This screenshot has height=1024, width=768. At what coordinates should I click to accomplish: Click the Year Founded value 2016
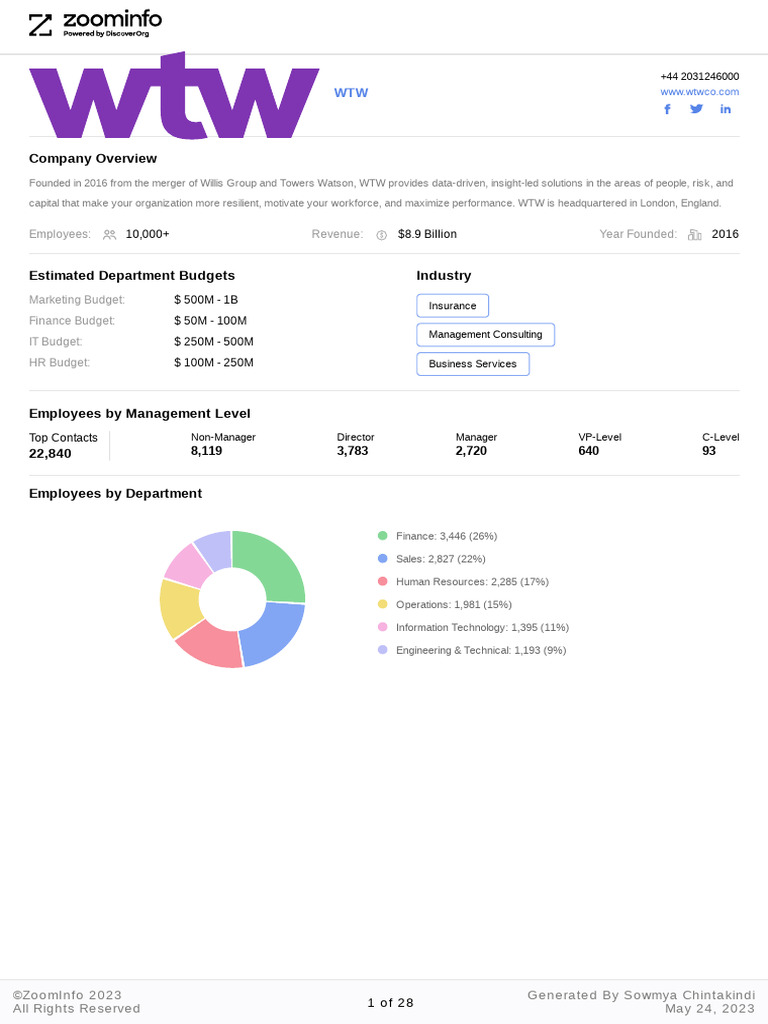pos(725,234)
